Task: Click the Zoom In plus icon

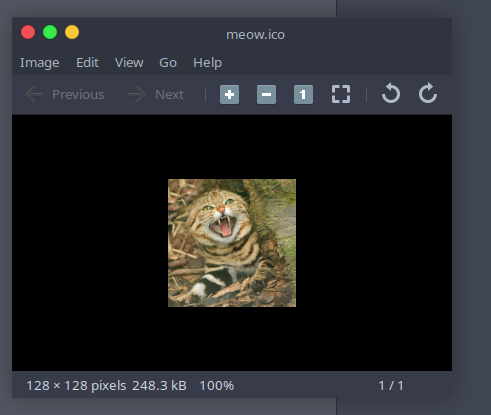Action: (x=229, y=95)
